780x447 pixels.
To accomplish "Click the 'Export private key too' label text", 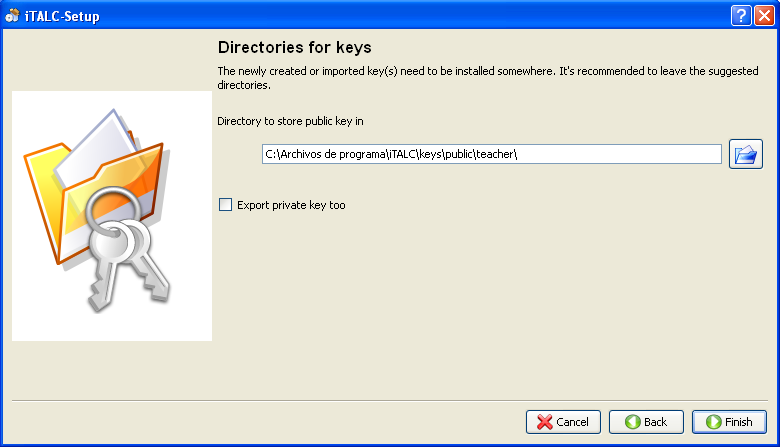I will tap(291, 205).
